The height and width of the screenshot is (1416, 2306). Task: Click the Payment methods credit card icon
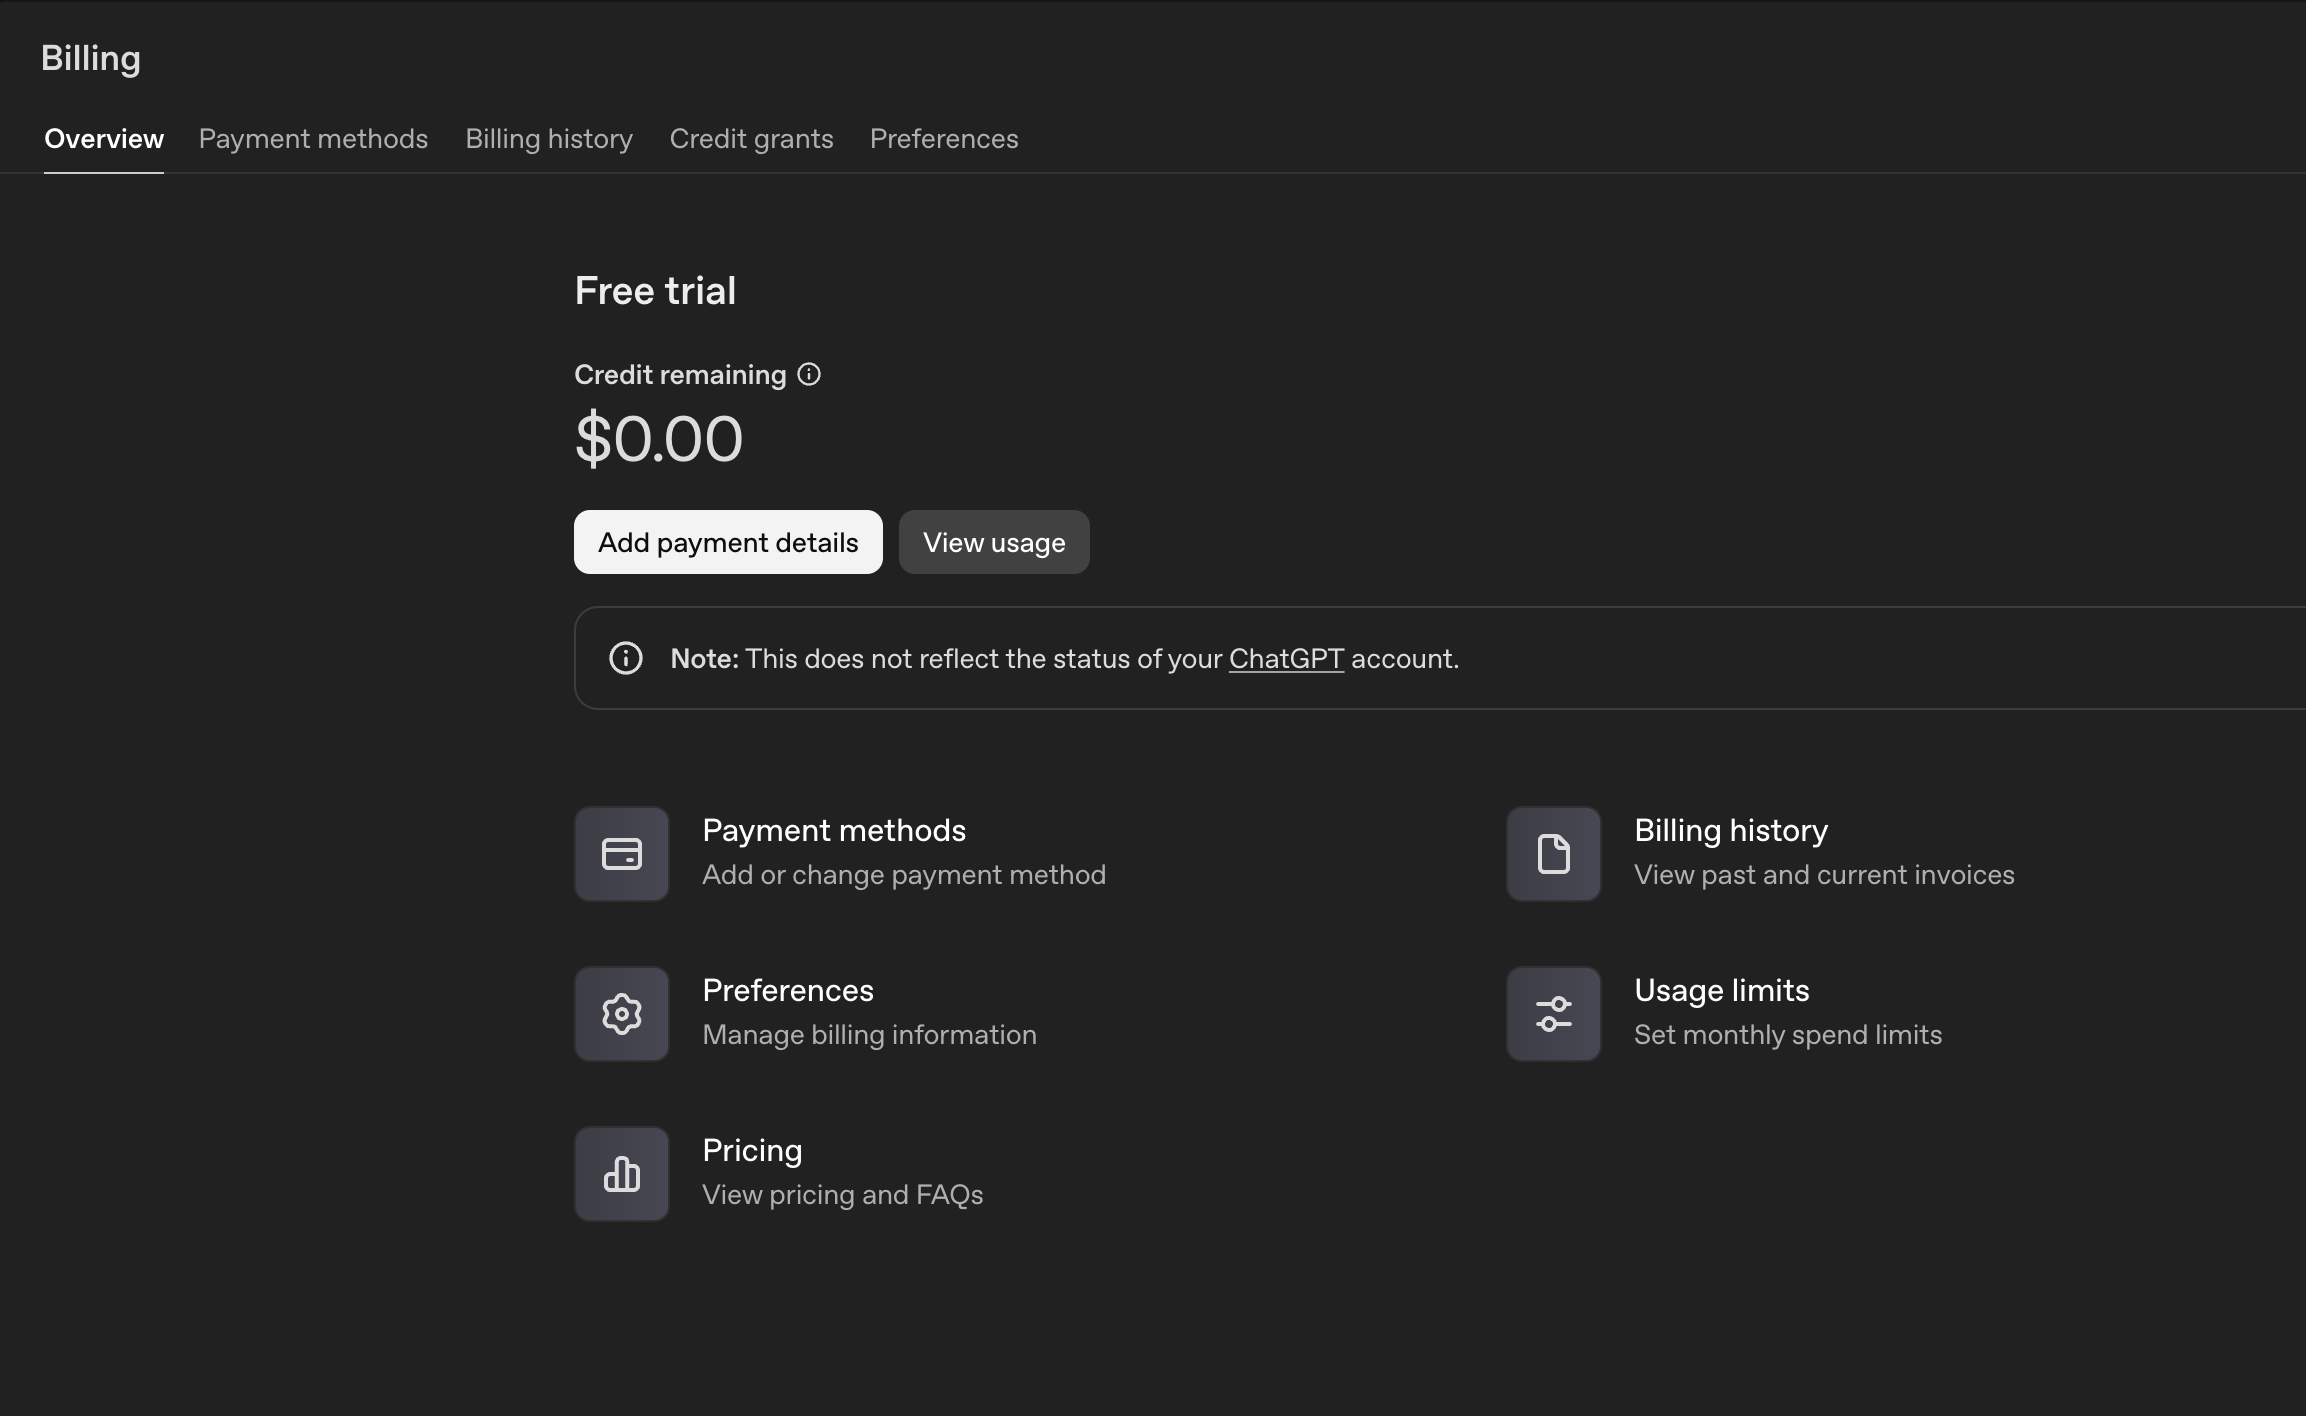621,854
